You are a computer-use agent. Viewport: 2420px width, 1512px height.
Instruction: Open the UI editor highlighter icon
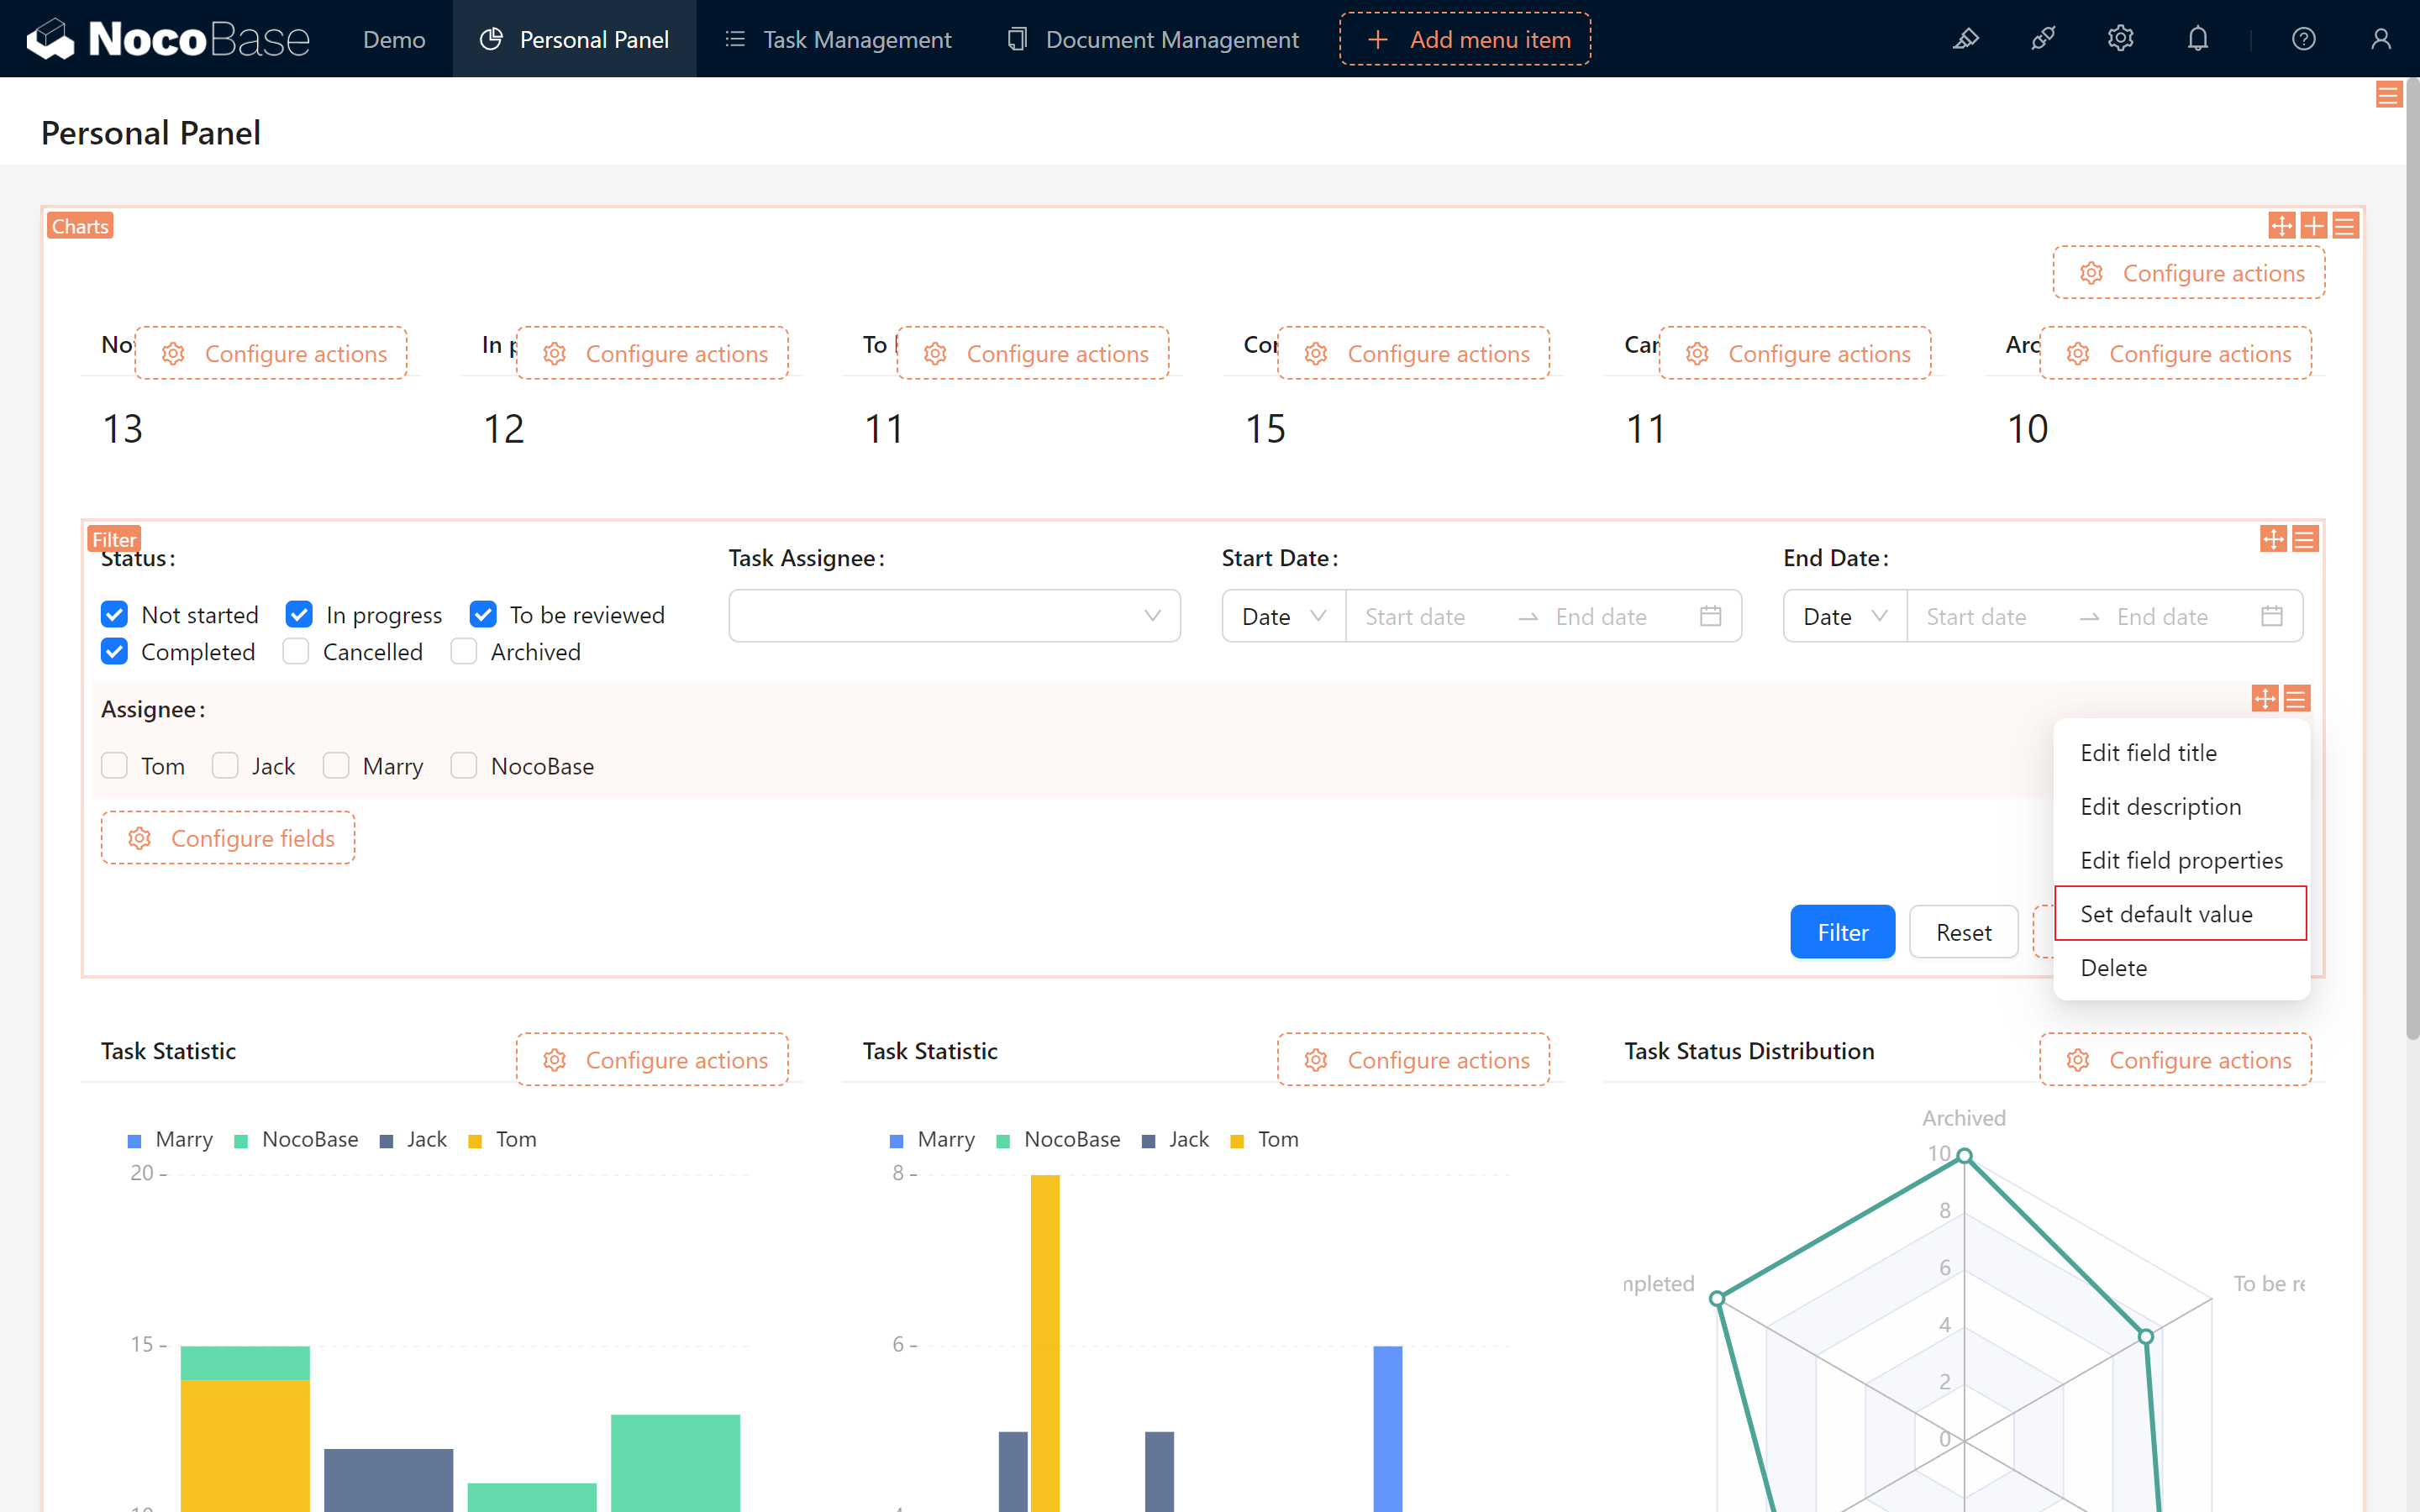click(x=1966, y=39)
